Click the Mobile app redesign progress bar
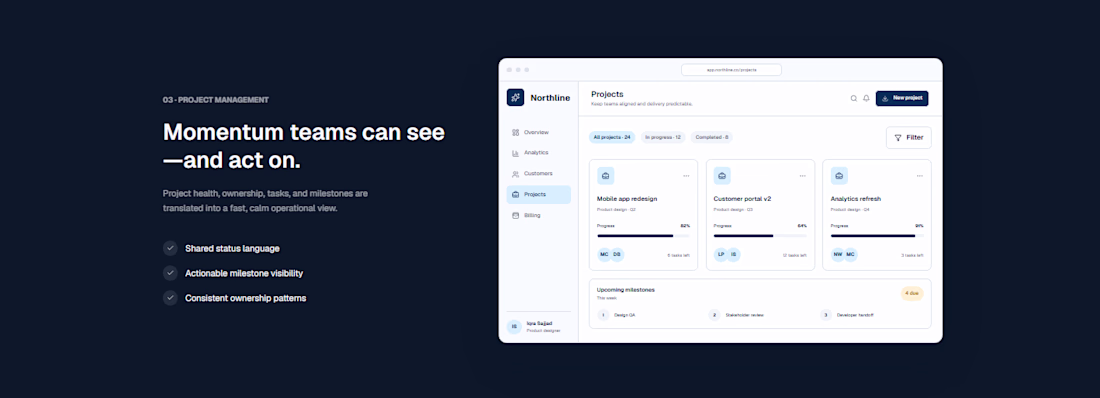This screenshot has width=1100, height=398. point(643,236)
